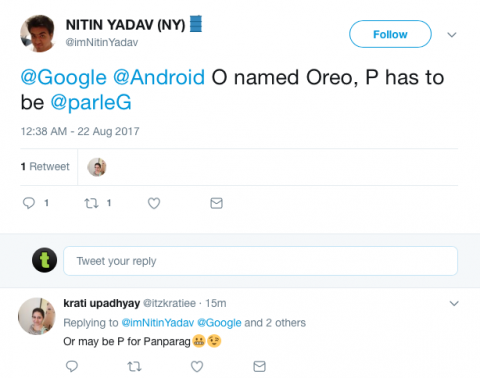Like krati upadhyay's reply with the heart
Screen dimensions: 480x378
tap(197, 366)
